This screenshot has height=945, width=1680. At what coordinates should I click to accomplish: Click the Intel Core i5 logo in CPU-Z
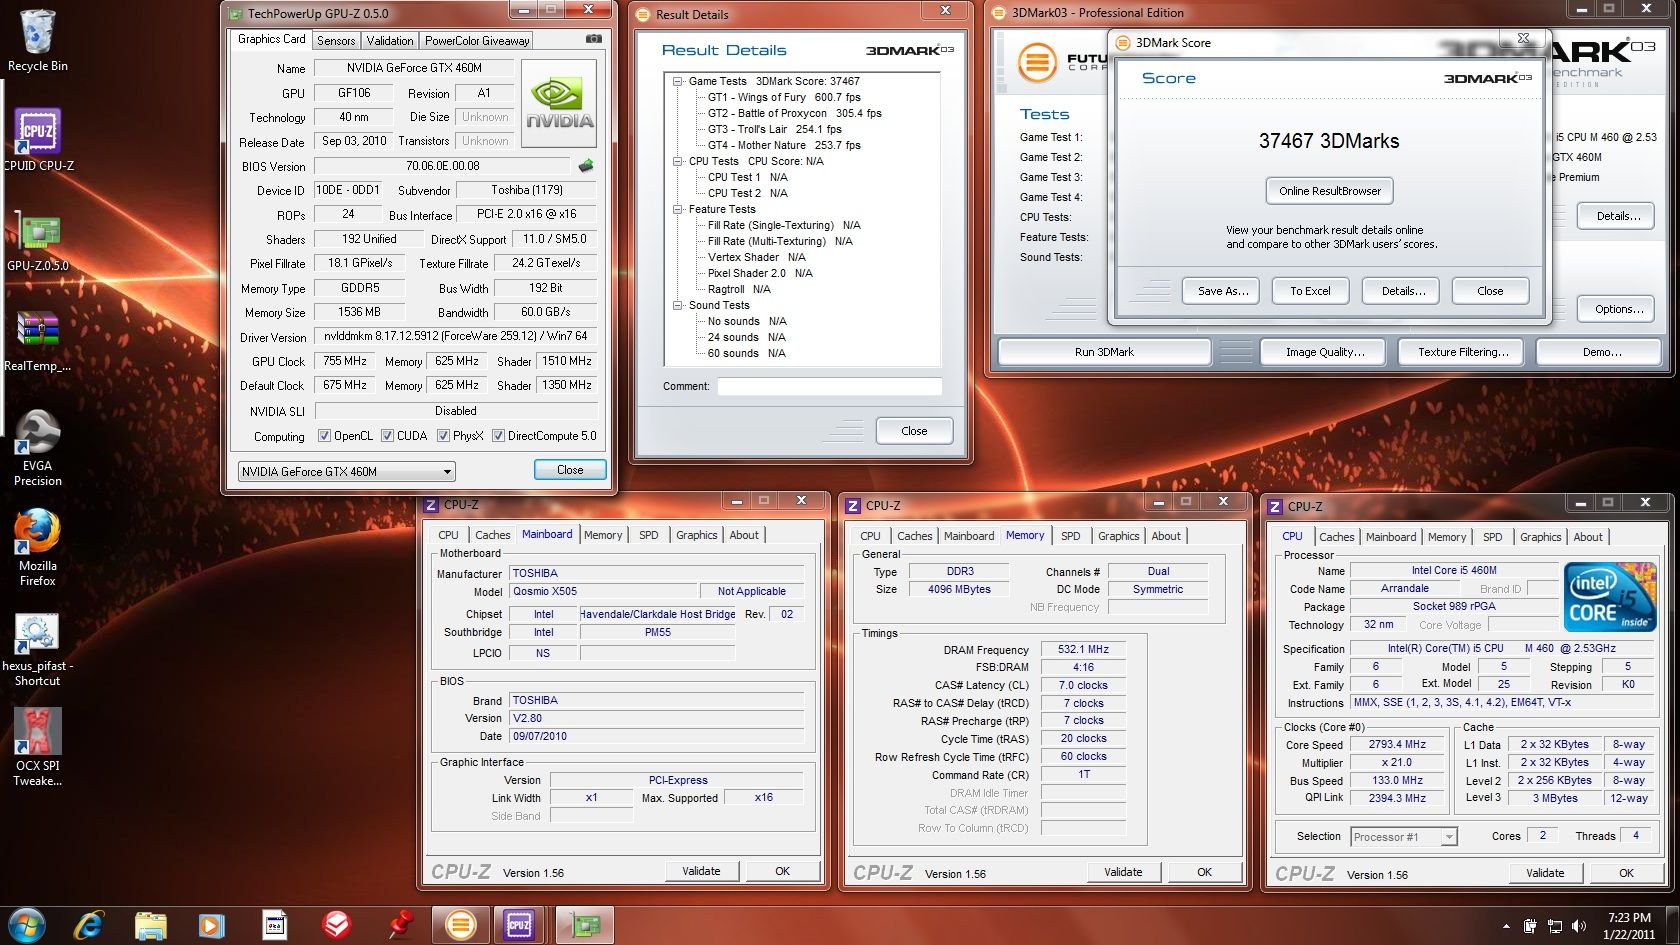pyautogui.click(x=1610, y=597)
